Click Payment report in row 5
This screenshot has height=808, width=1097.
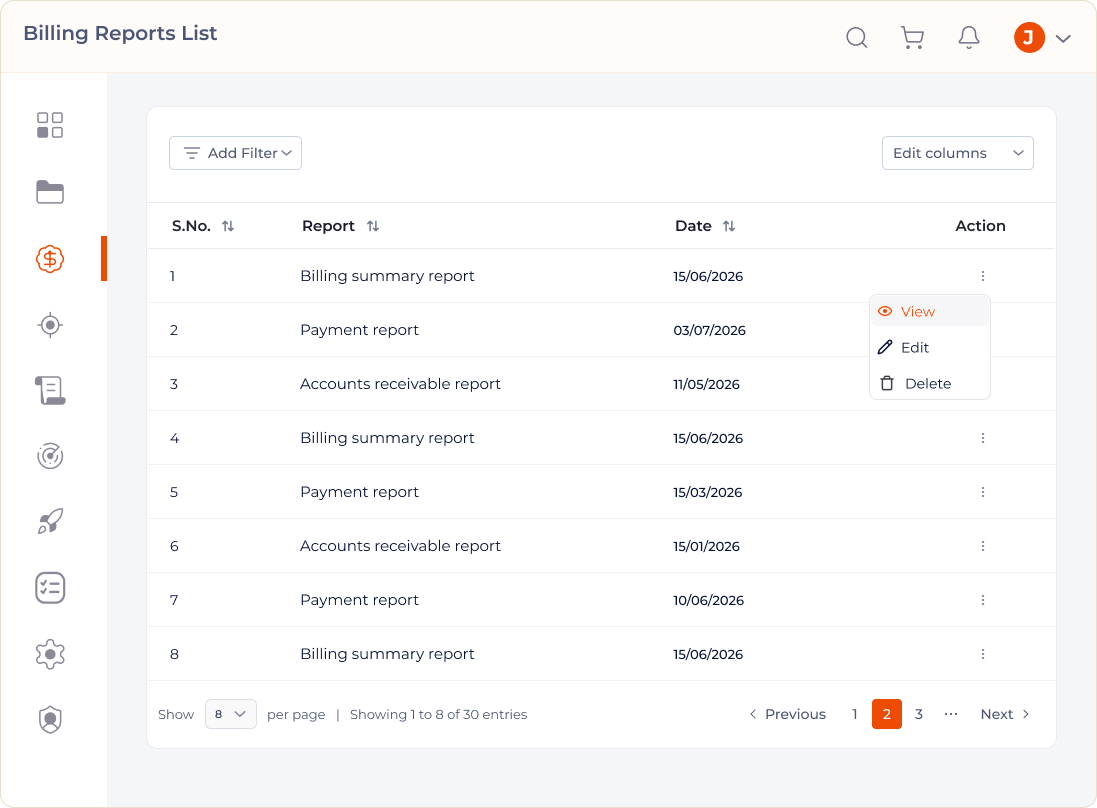[359, 492]
